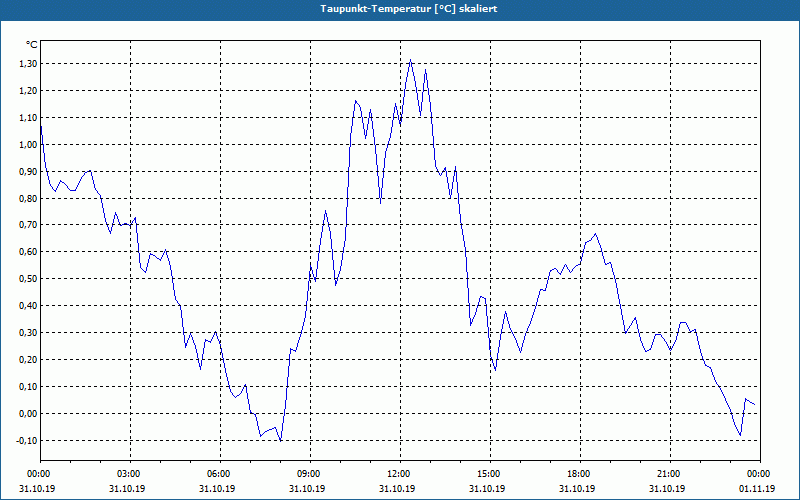Click the 01.11.19 date label
This screenshot has width=800, height=500.
pos(757,489)
